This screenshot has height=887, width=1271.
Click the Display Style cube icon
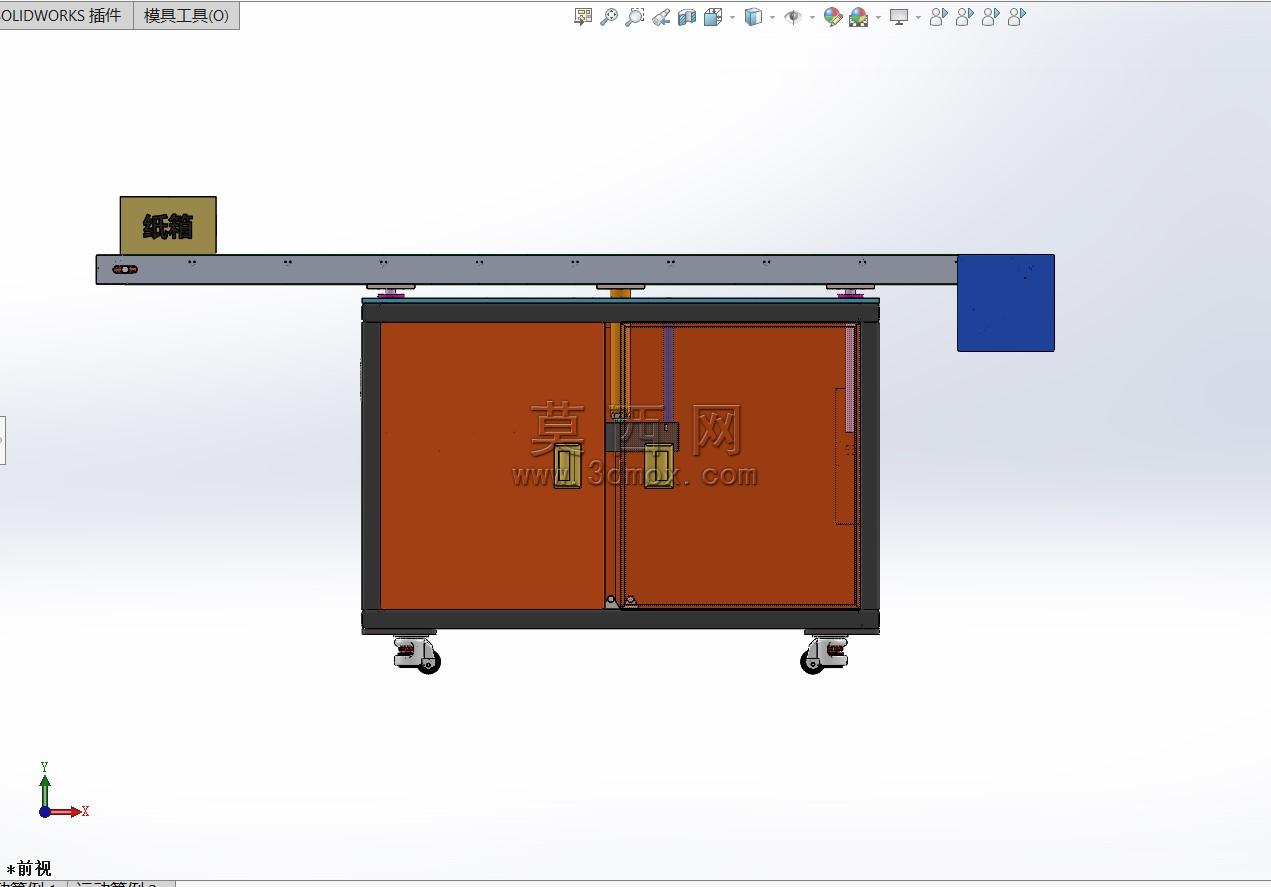click(x=754, y=17)
